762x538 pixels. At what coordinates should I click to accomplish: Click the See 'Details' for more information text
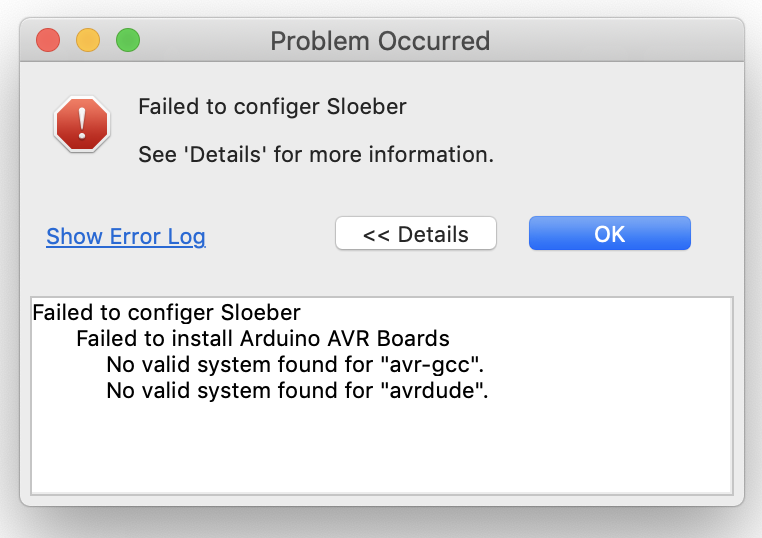[x=316, y=155]
